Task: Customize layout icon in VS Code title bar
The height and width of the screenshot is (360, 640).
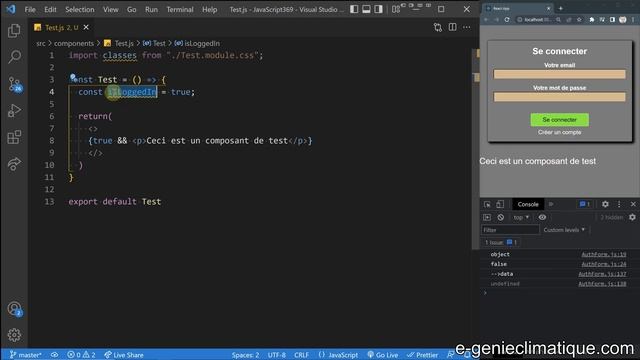Action: tap(396, 9)
